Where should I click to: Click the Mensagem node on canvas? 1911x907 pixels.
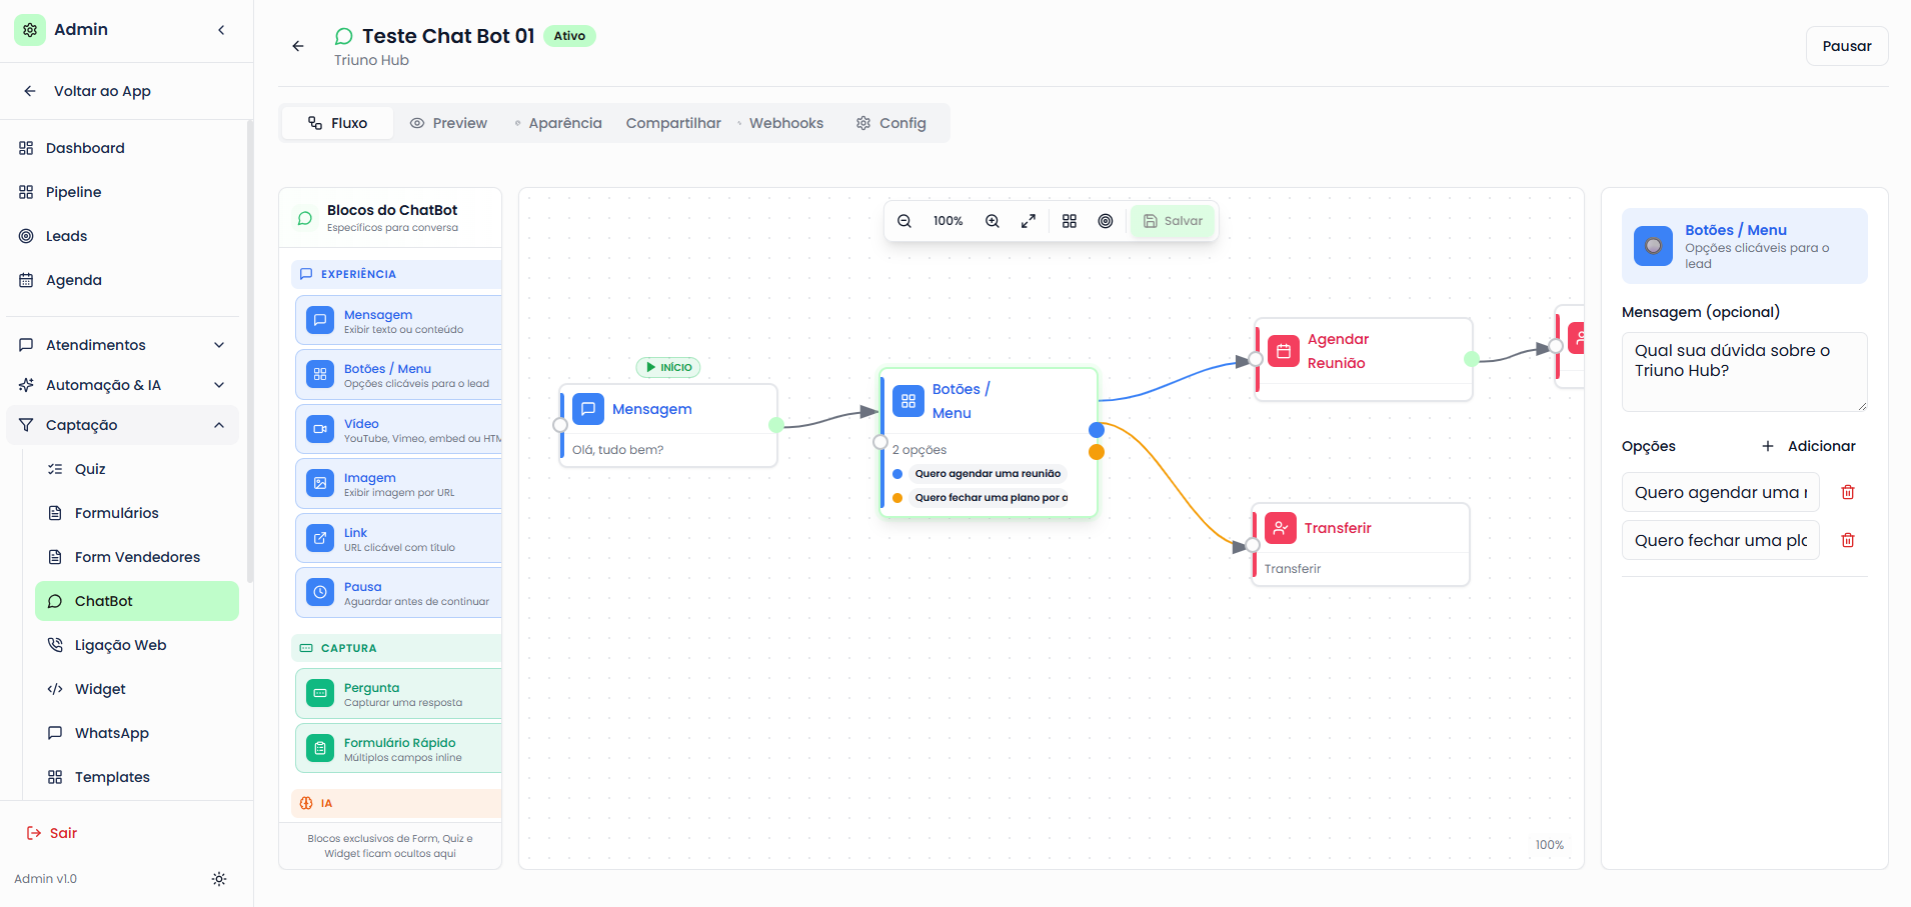pos(668,425)
